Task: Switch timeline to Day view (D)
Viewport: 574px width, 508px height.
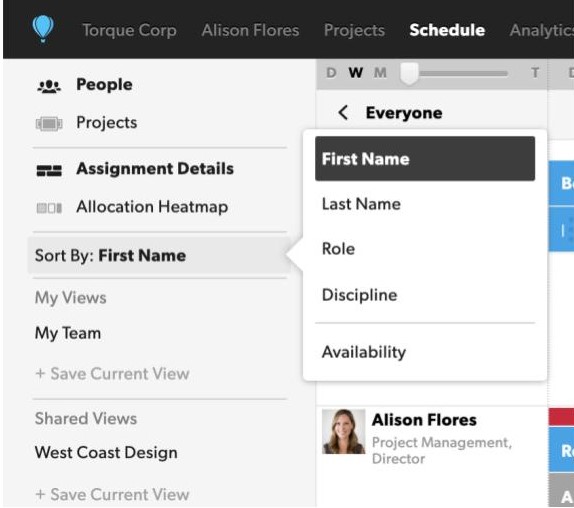Action: tap(331, 72)
